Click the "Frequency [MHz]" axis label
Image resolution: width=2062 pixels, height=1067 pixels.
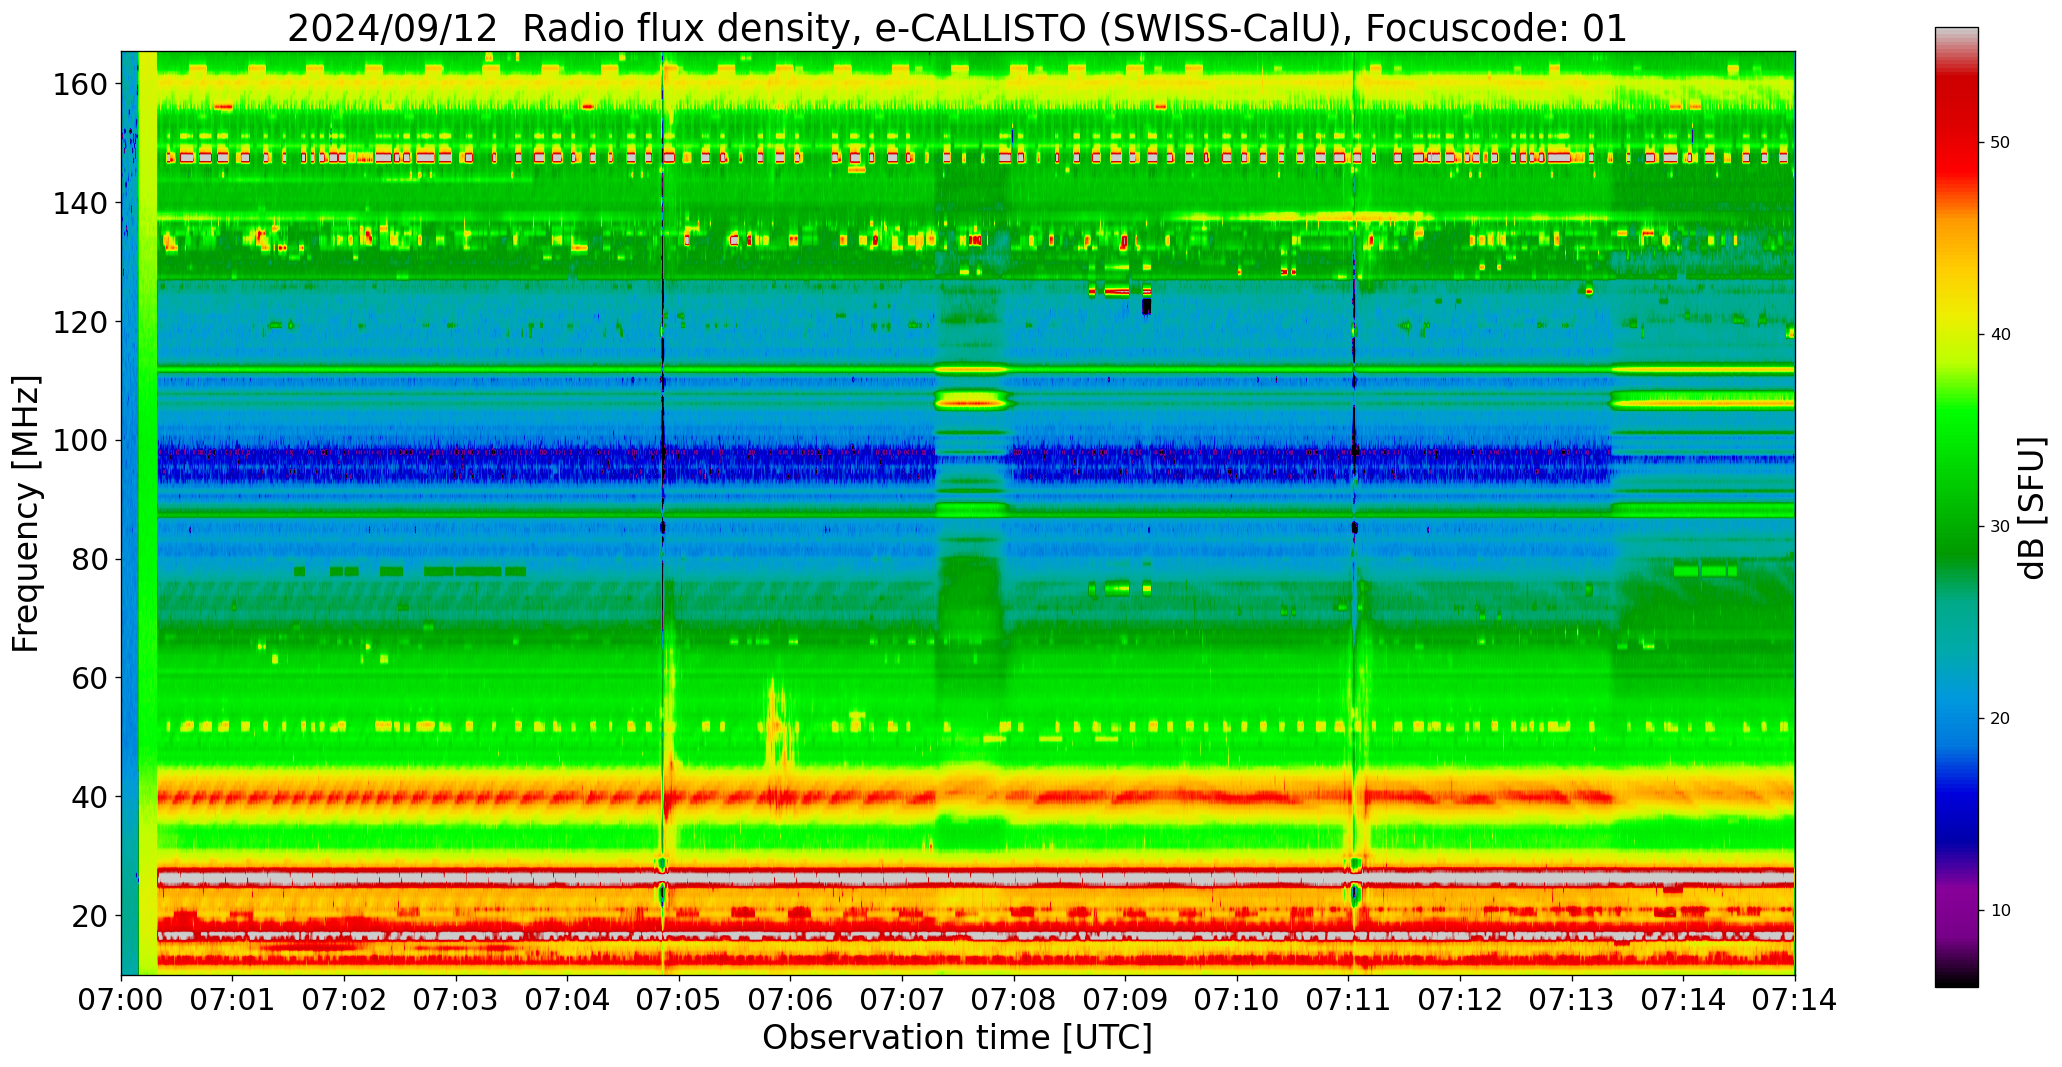click(x=26, y=514)
